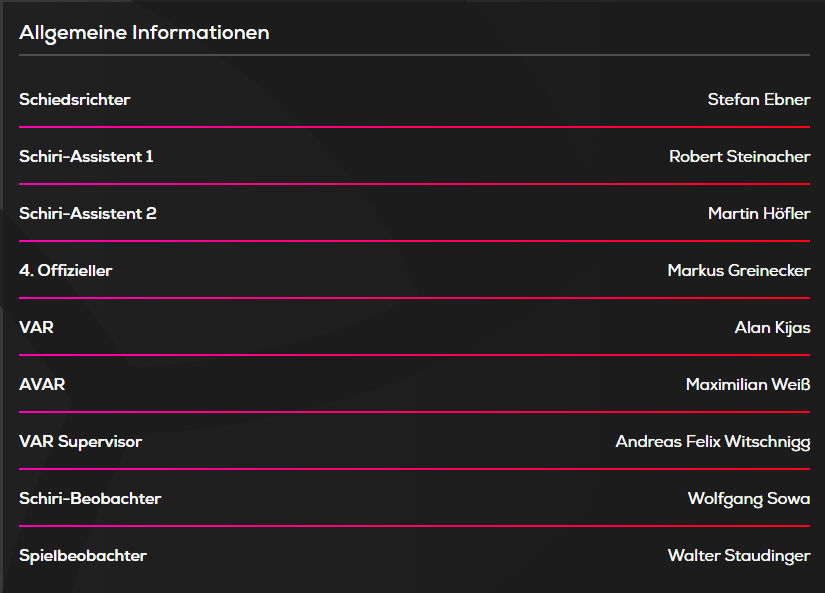The height and width of the screenshot is (593, 825).
Task: Select Andreas Felix Witschnigg
Action: (x=712, y=442)
